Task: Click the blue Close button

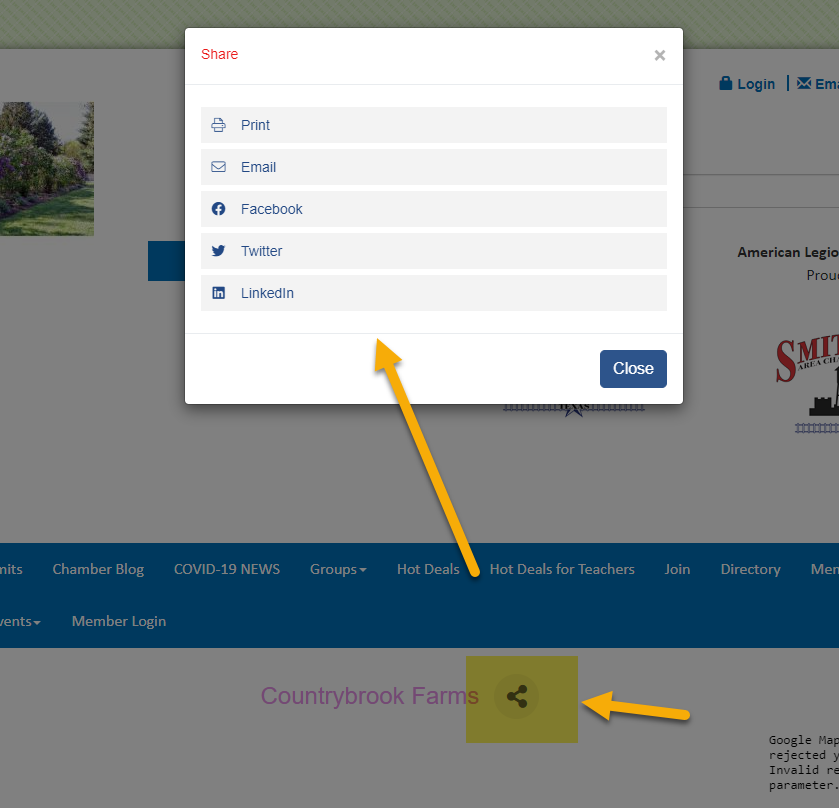Action: tap(633, 369)
